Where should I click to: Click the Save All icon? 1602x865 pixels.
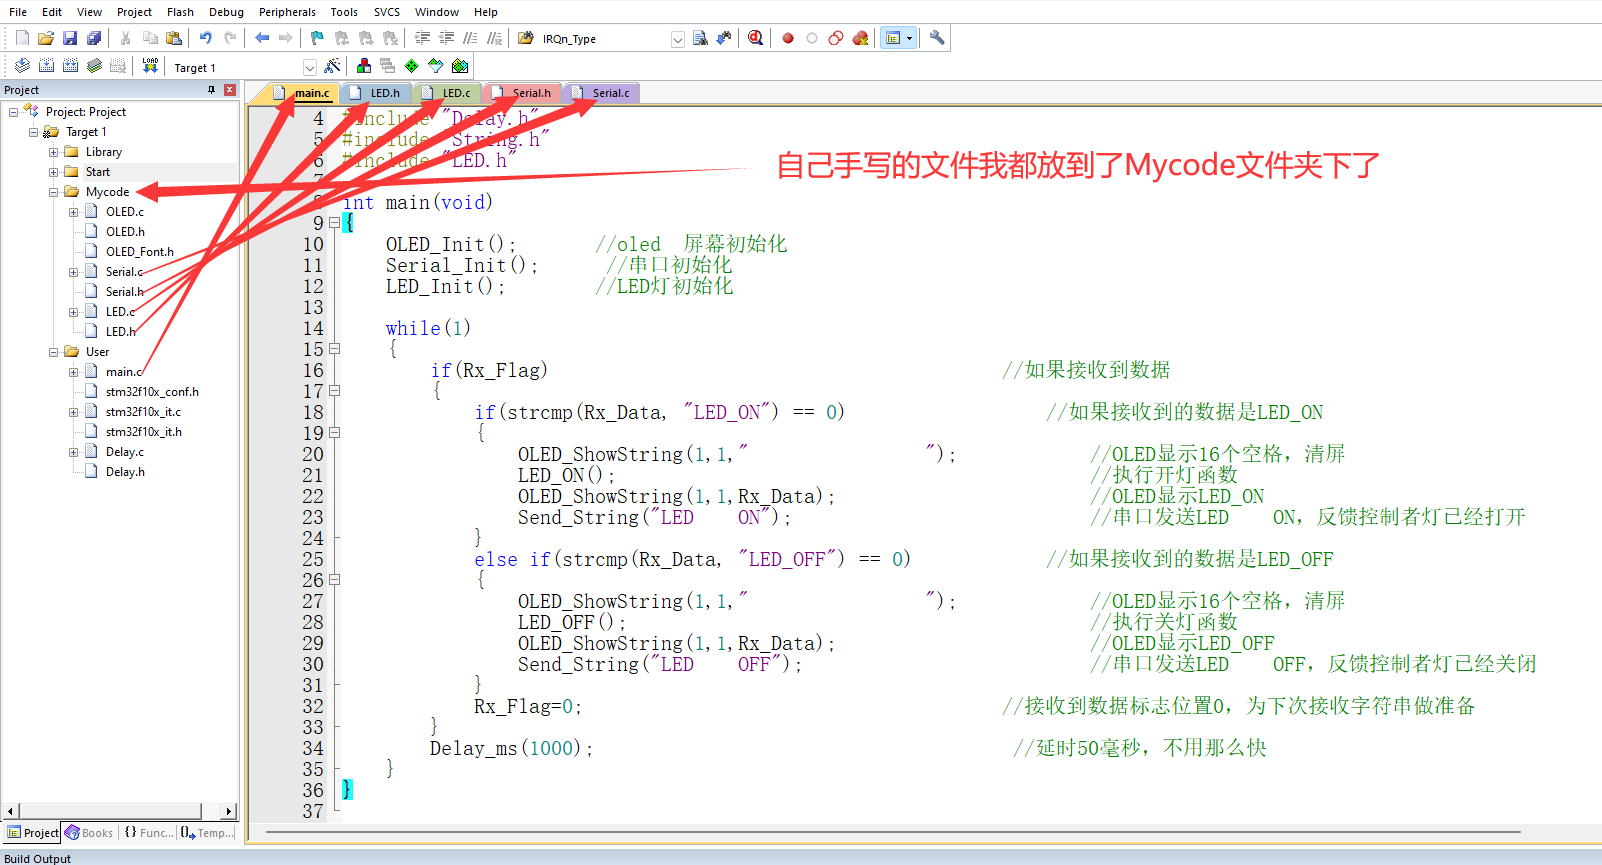tap(94, 38)
